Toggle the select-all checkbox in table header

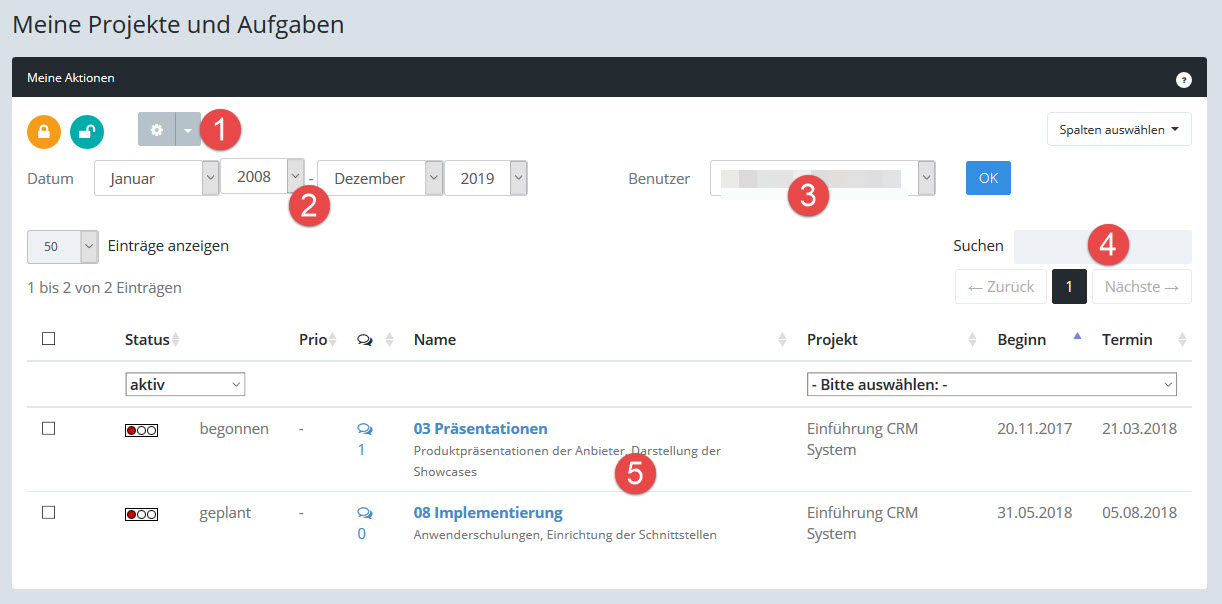click(x=48, y=339)
